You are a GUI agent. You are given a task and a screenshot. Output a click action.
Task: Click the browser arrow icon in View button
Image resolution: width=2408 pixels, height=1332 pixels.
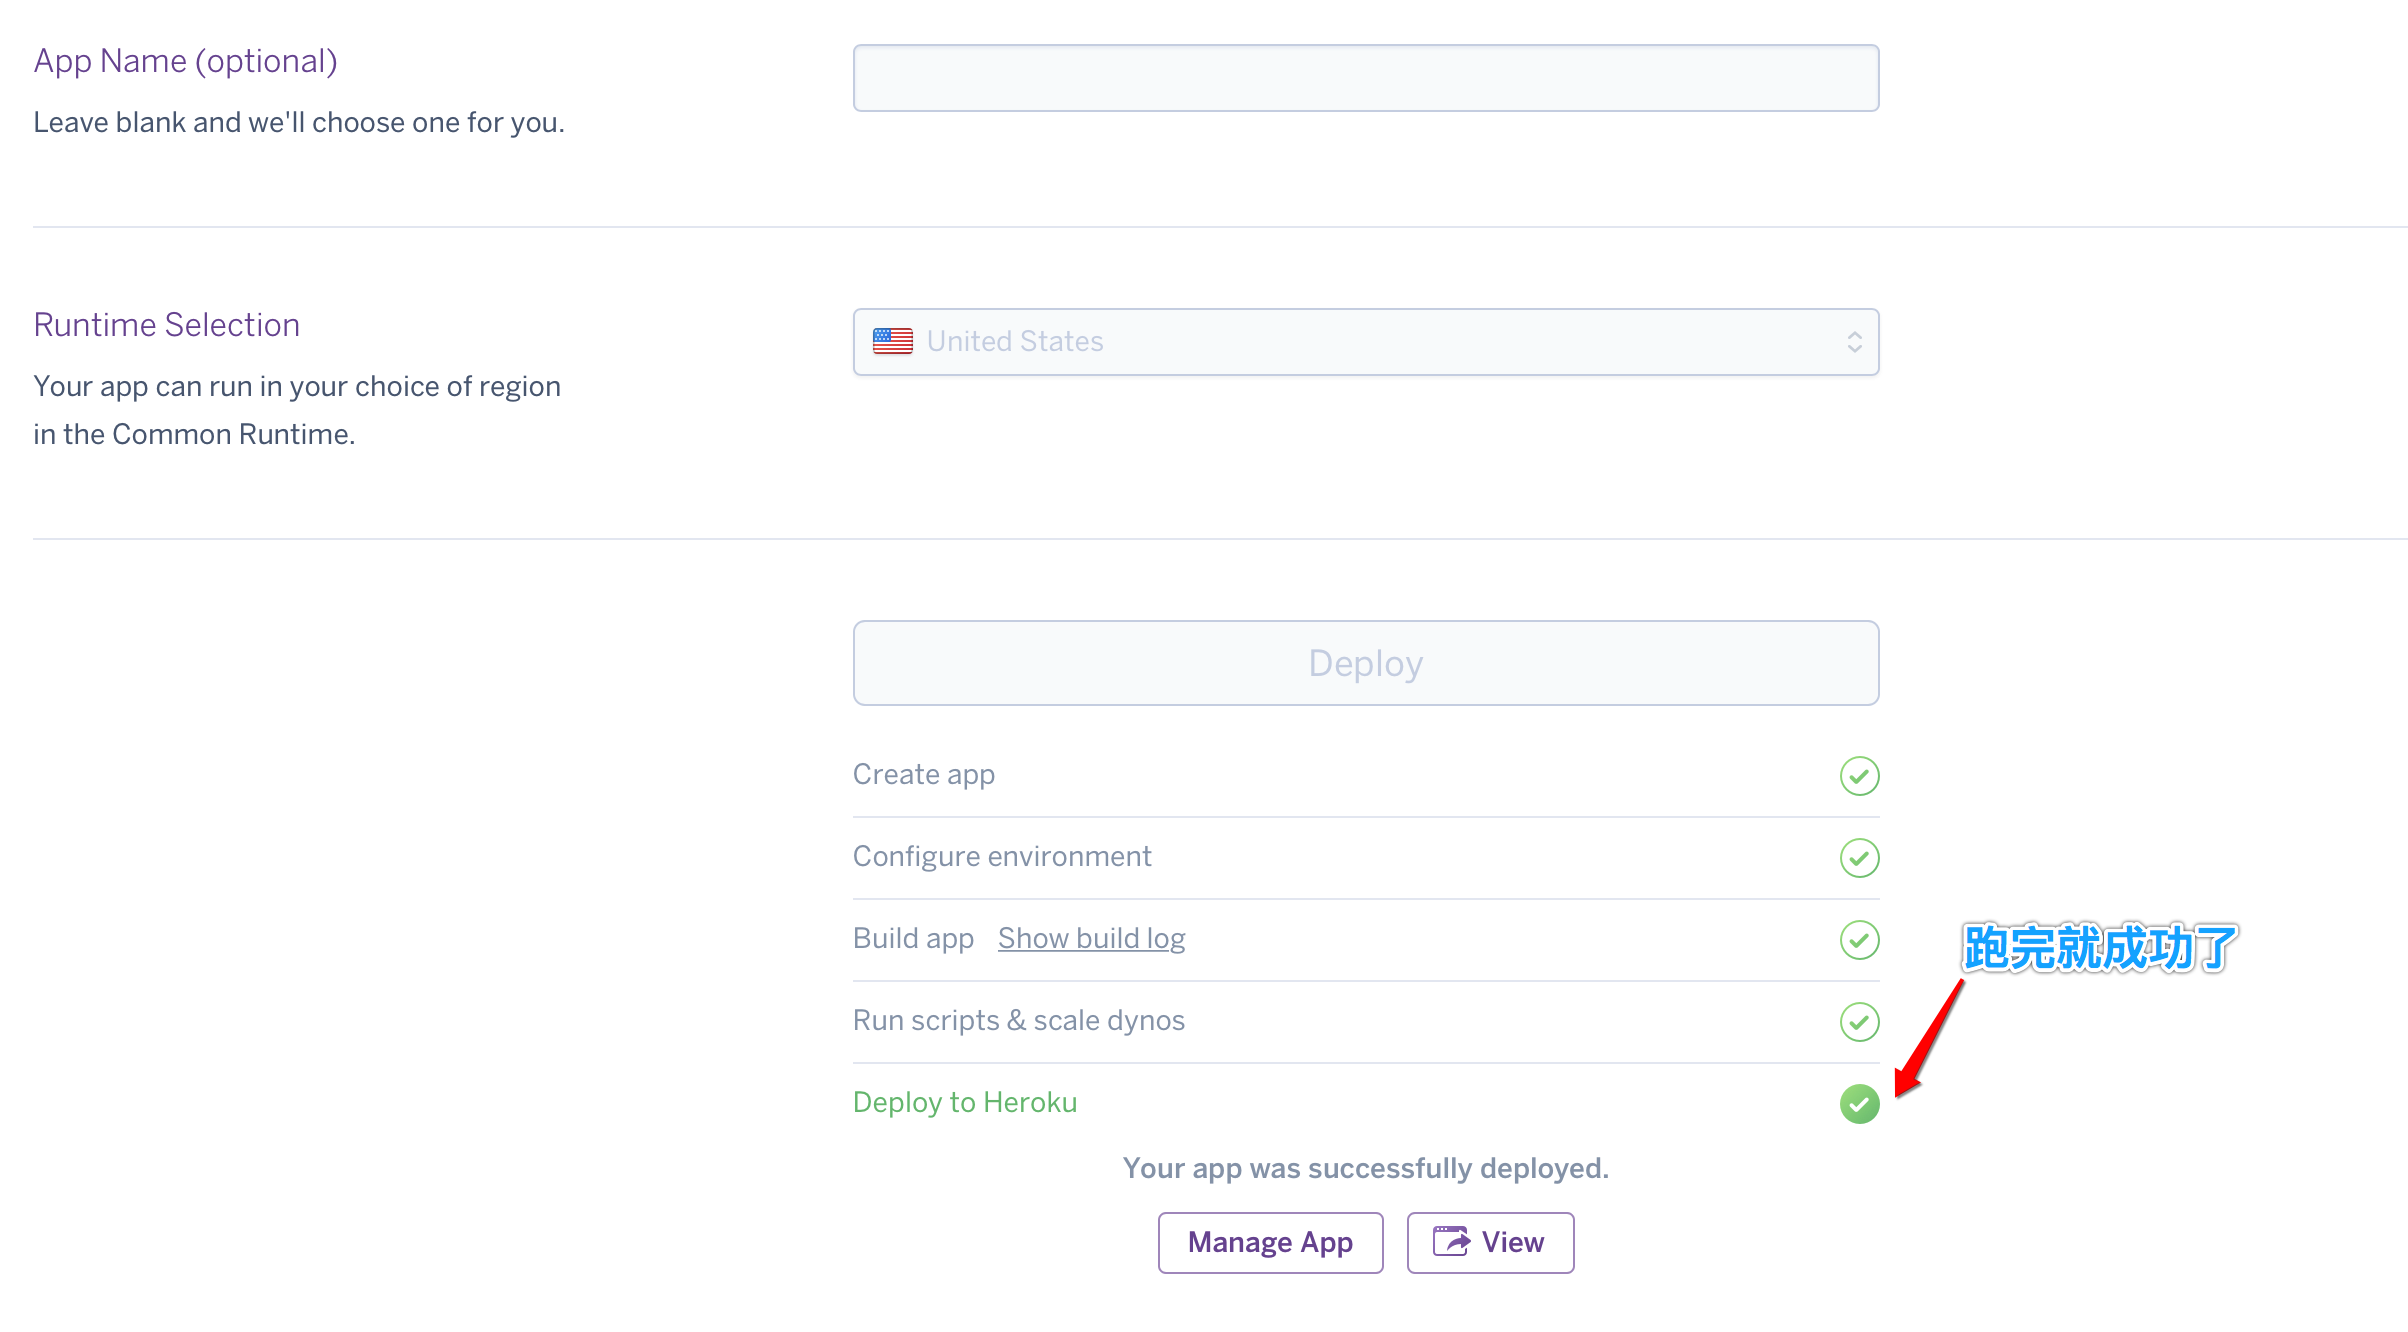tap(1451, 1242)
